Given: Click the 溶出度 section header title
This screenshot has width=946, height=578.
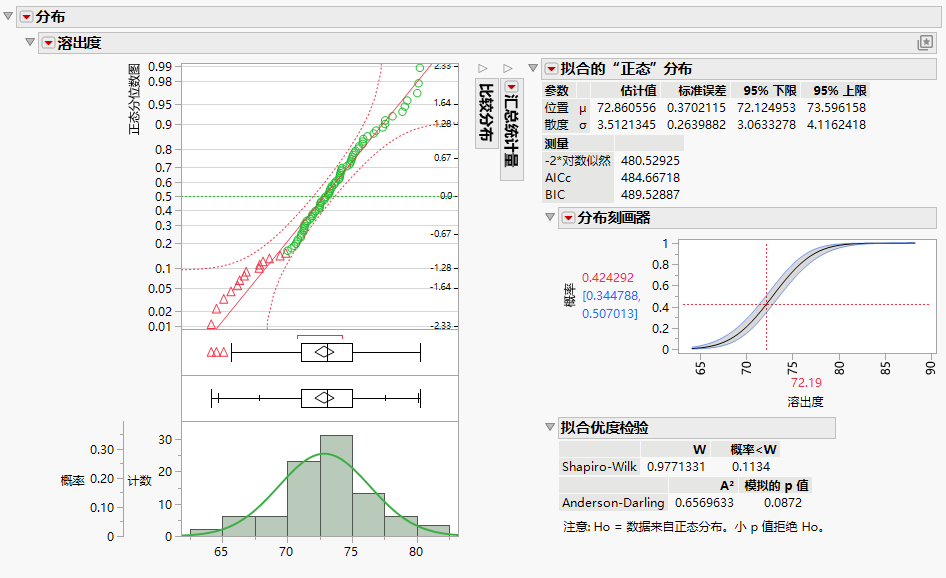Looking at the screenshot, I should (80, 43).
